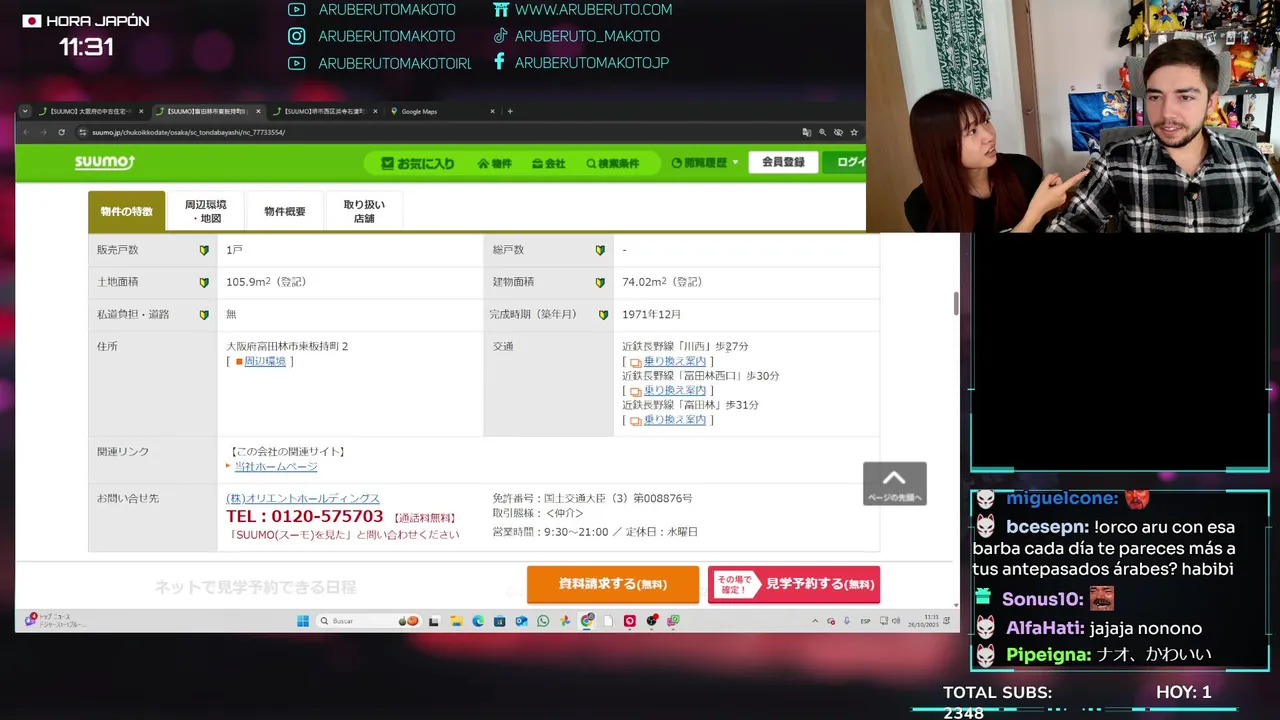The image size is (1280, 720).
Task: Click the zoom magnifier icon in address bar
Action: click(x=823, y=132)
